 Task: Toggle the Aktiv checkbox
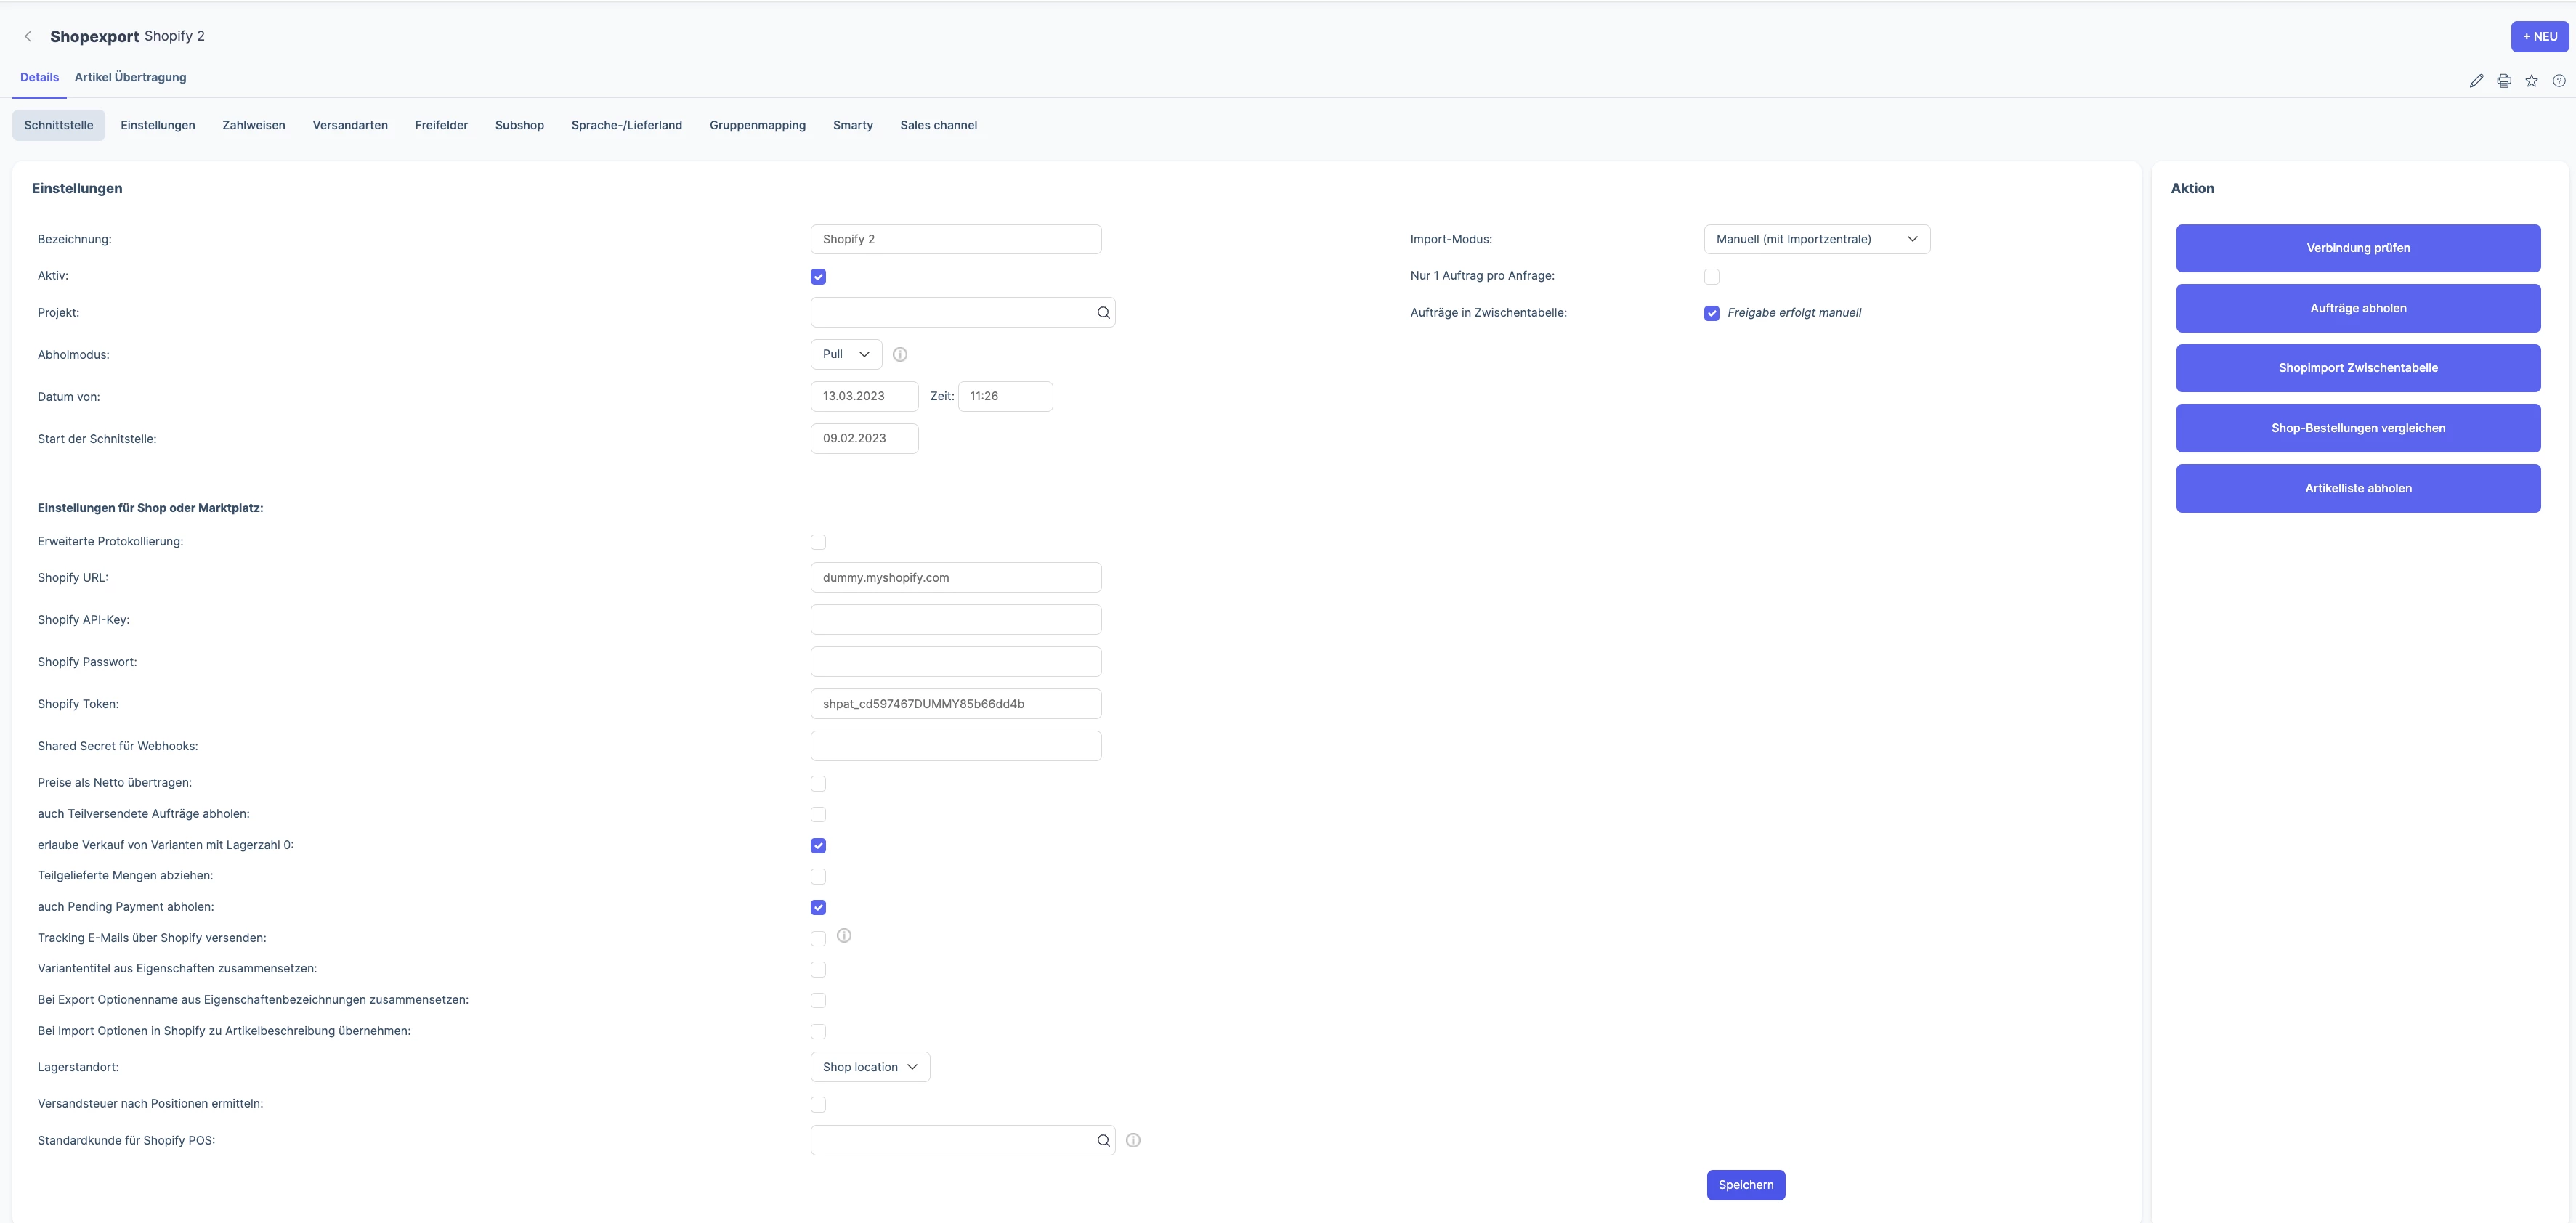coord(818,277)
